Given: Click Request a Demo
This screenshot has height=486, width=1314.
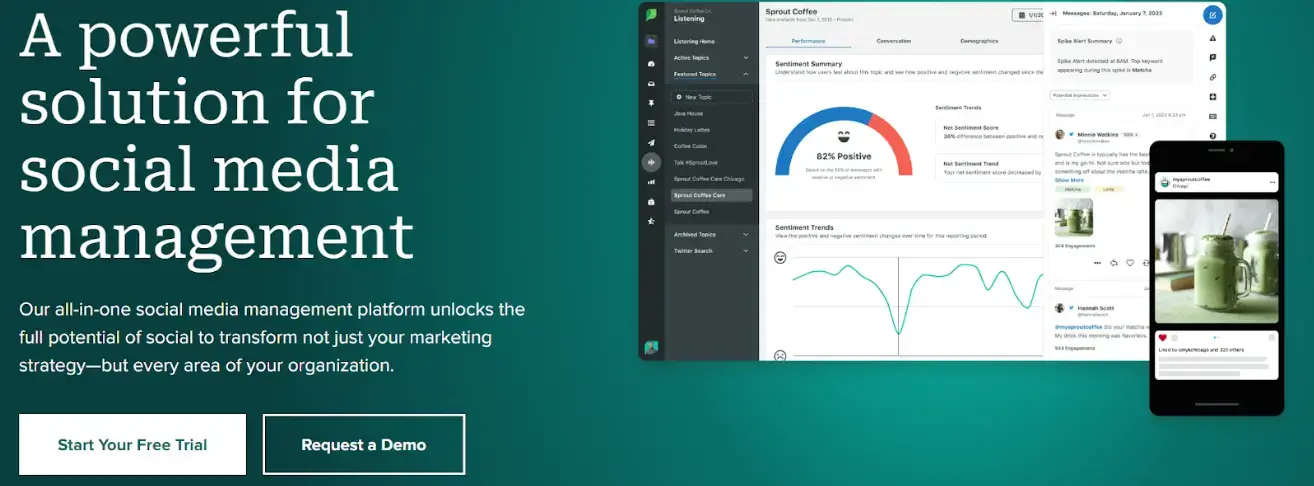Looking at the screenshot, I should point(364,445).
